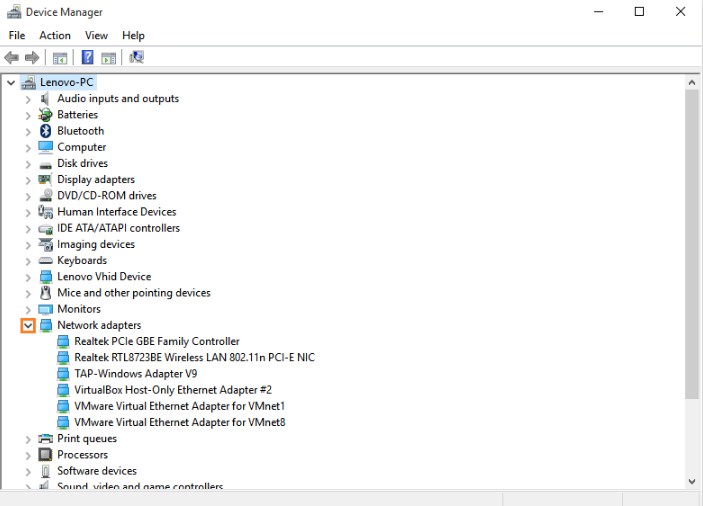Click the Batteries category icon
Screen dimensions: 703x506
(x=45, y=115)
